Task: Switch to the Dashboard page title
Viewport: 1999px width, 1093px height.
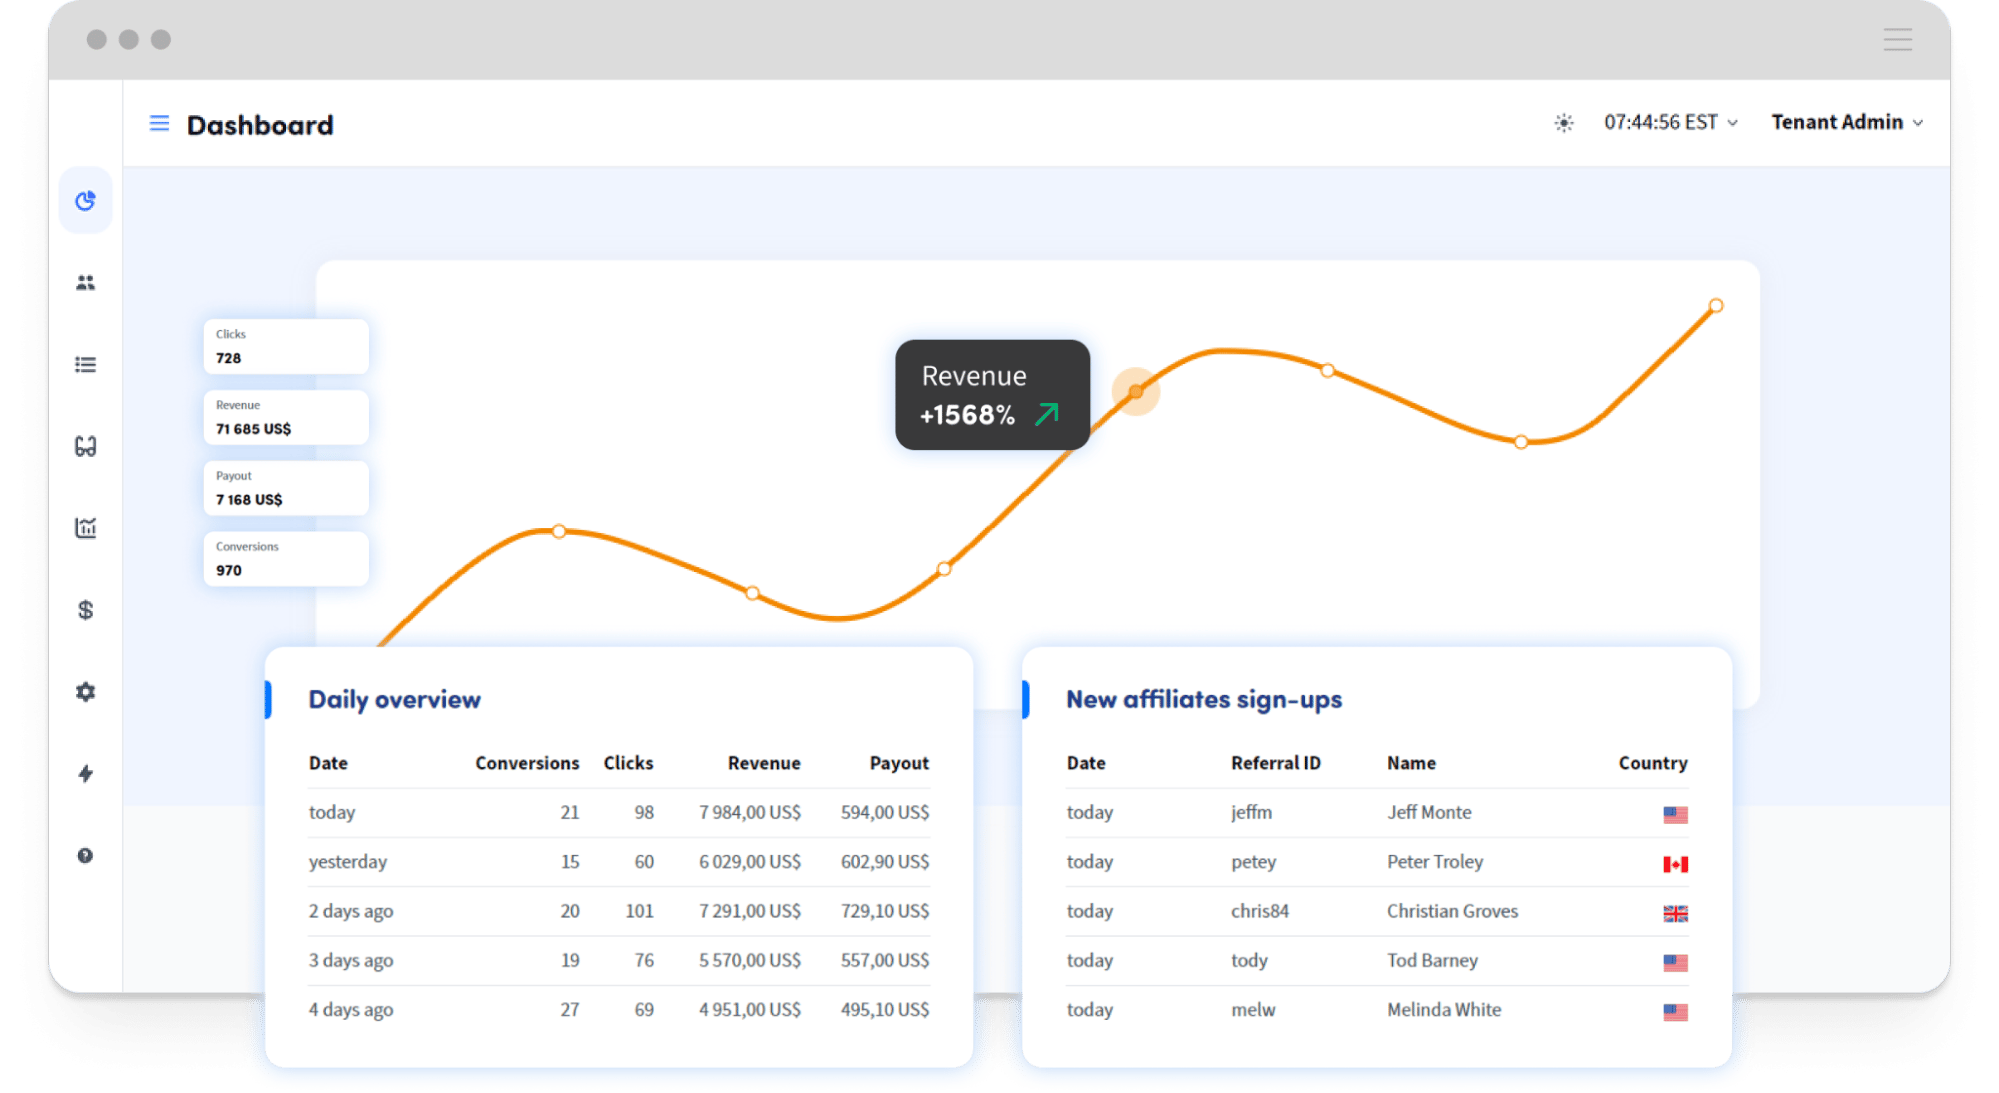Action: [260, 125]
